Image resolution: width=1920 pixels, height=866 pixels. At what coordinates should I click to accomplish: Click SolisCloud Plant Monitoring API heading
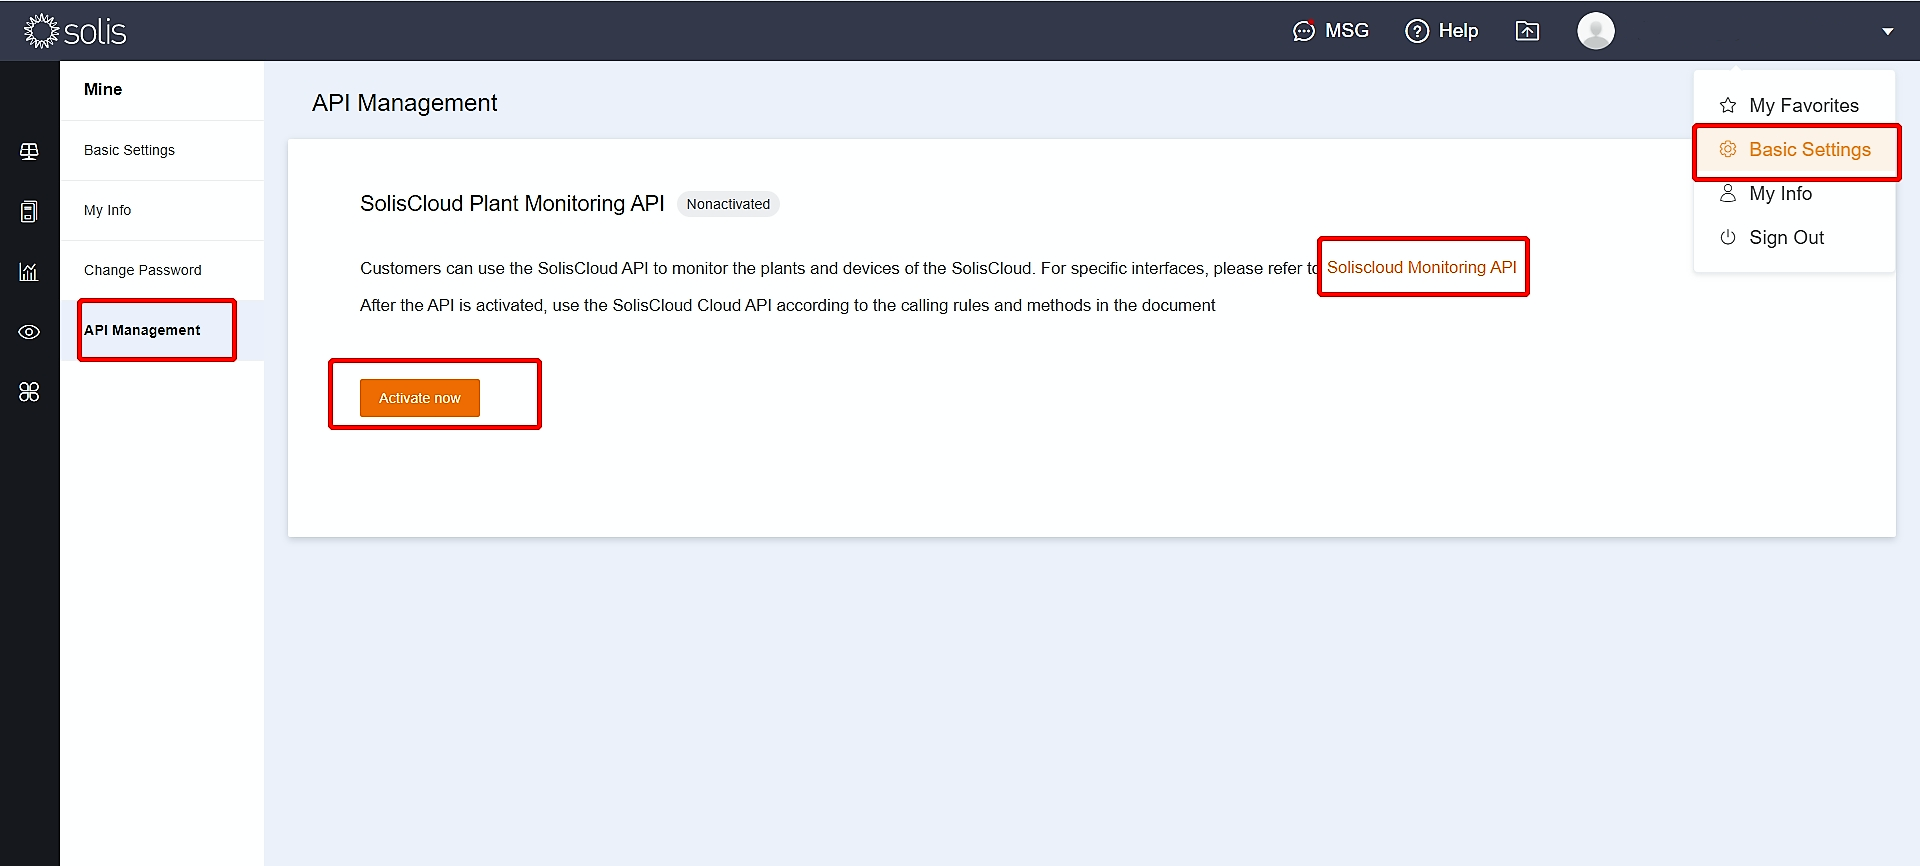point(512,203)
